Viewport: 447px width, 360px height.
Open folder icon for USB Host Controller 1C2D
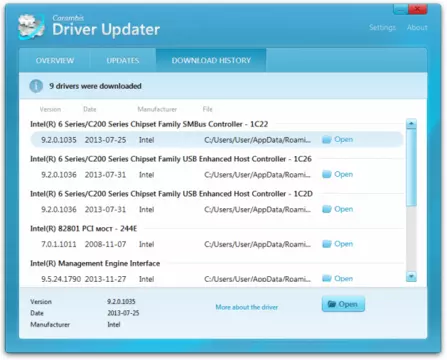pyautogui.click(x=327, y=209)
